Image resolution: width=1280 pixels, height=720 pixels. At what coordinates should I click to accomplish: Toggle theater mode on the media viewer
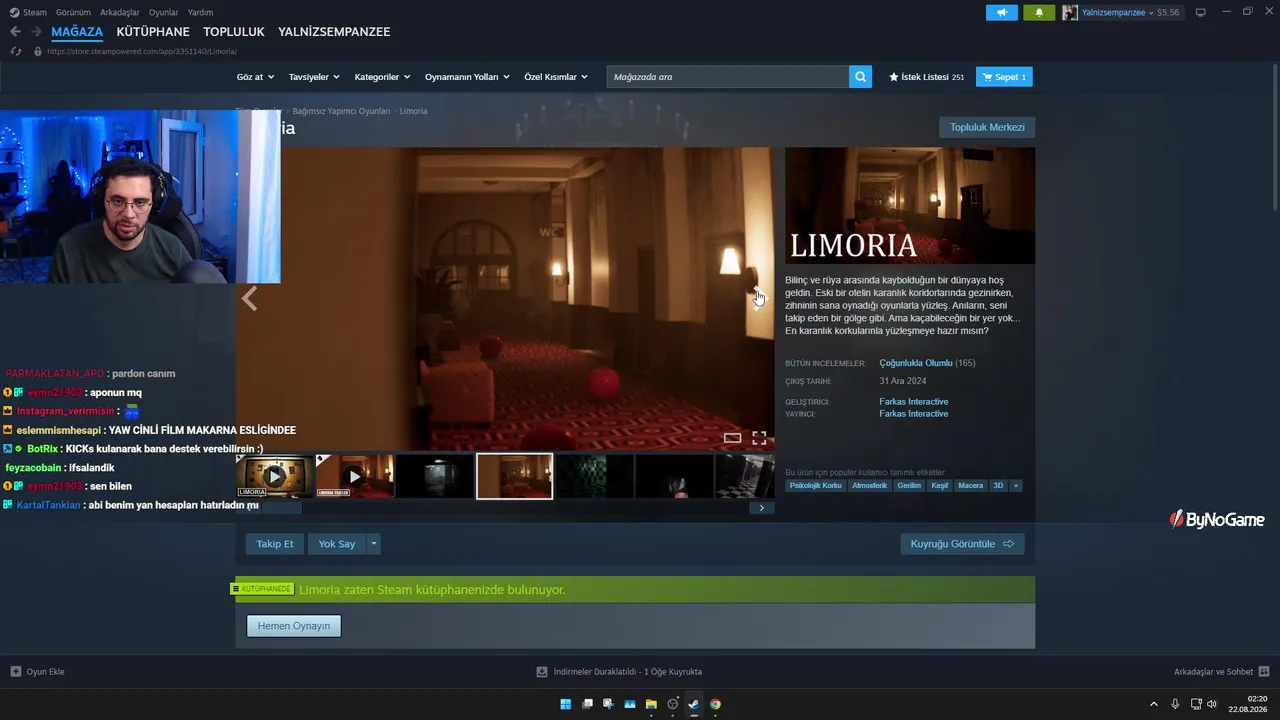(x=732, y=438)
